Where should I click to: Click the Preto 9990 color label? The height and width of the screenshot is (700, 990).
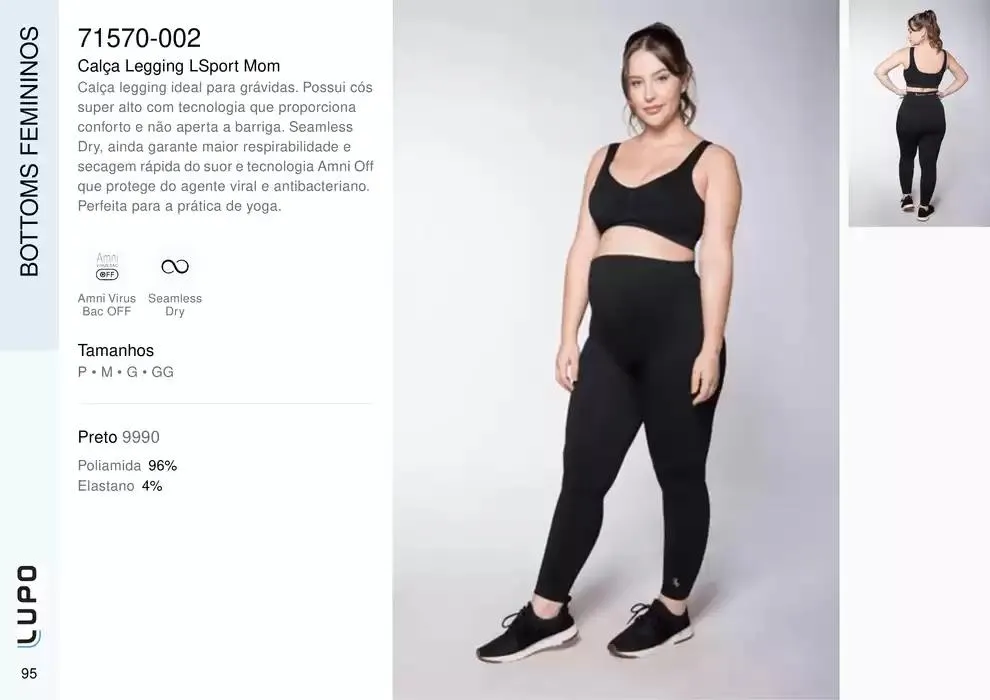[x=119, y=437]
